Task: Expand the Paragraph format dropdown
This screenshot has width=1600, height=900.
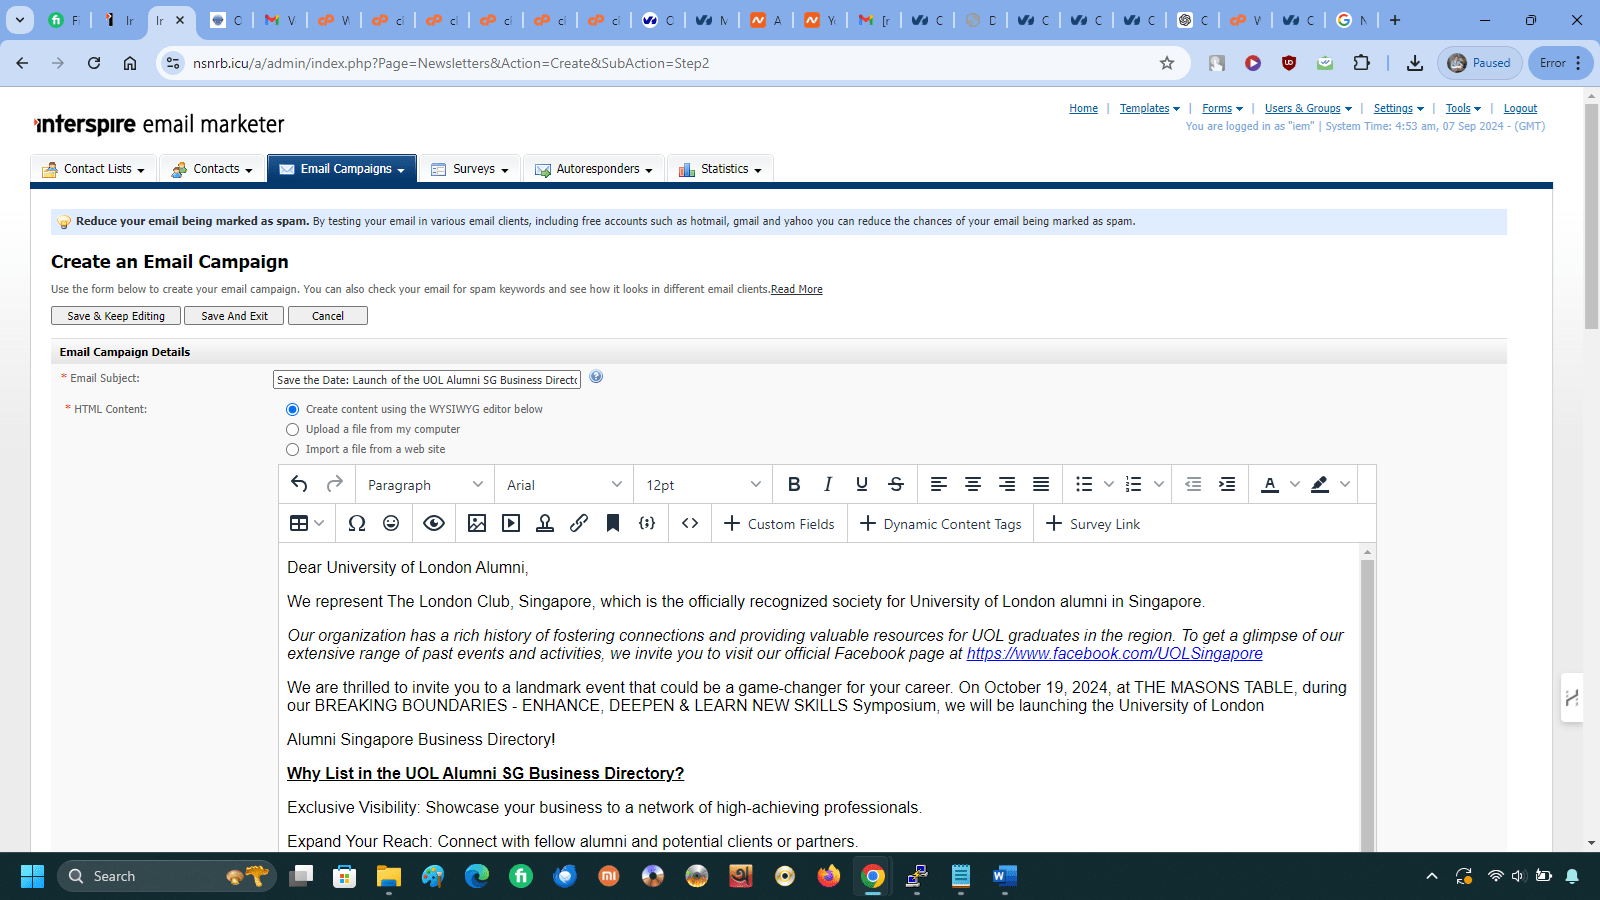Action: tap(425, 485)
